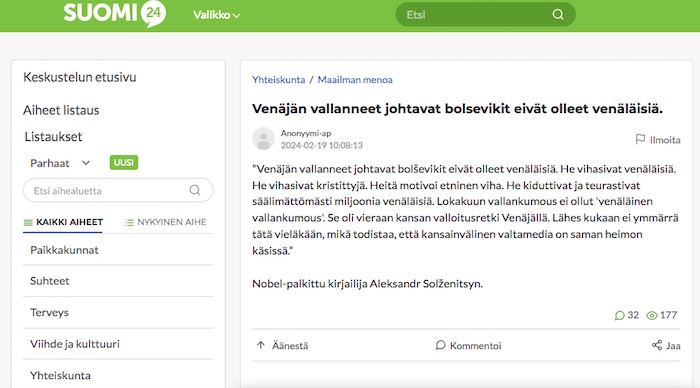700x388 pixels.
Task: Share the post with Jaa
Action: coord(666,346)
